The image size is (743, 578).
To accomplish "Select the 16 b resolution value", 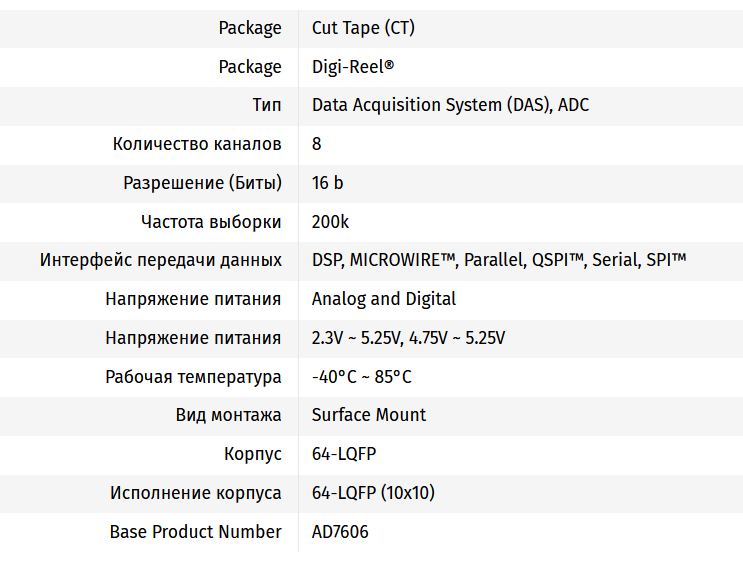I will [x=327, y=183].
